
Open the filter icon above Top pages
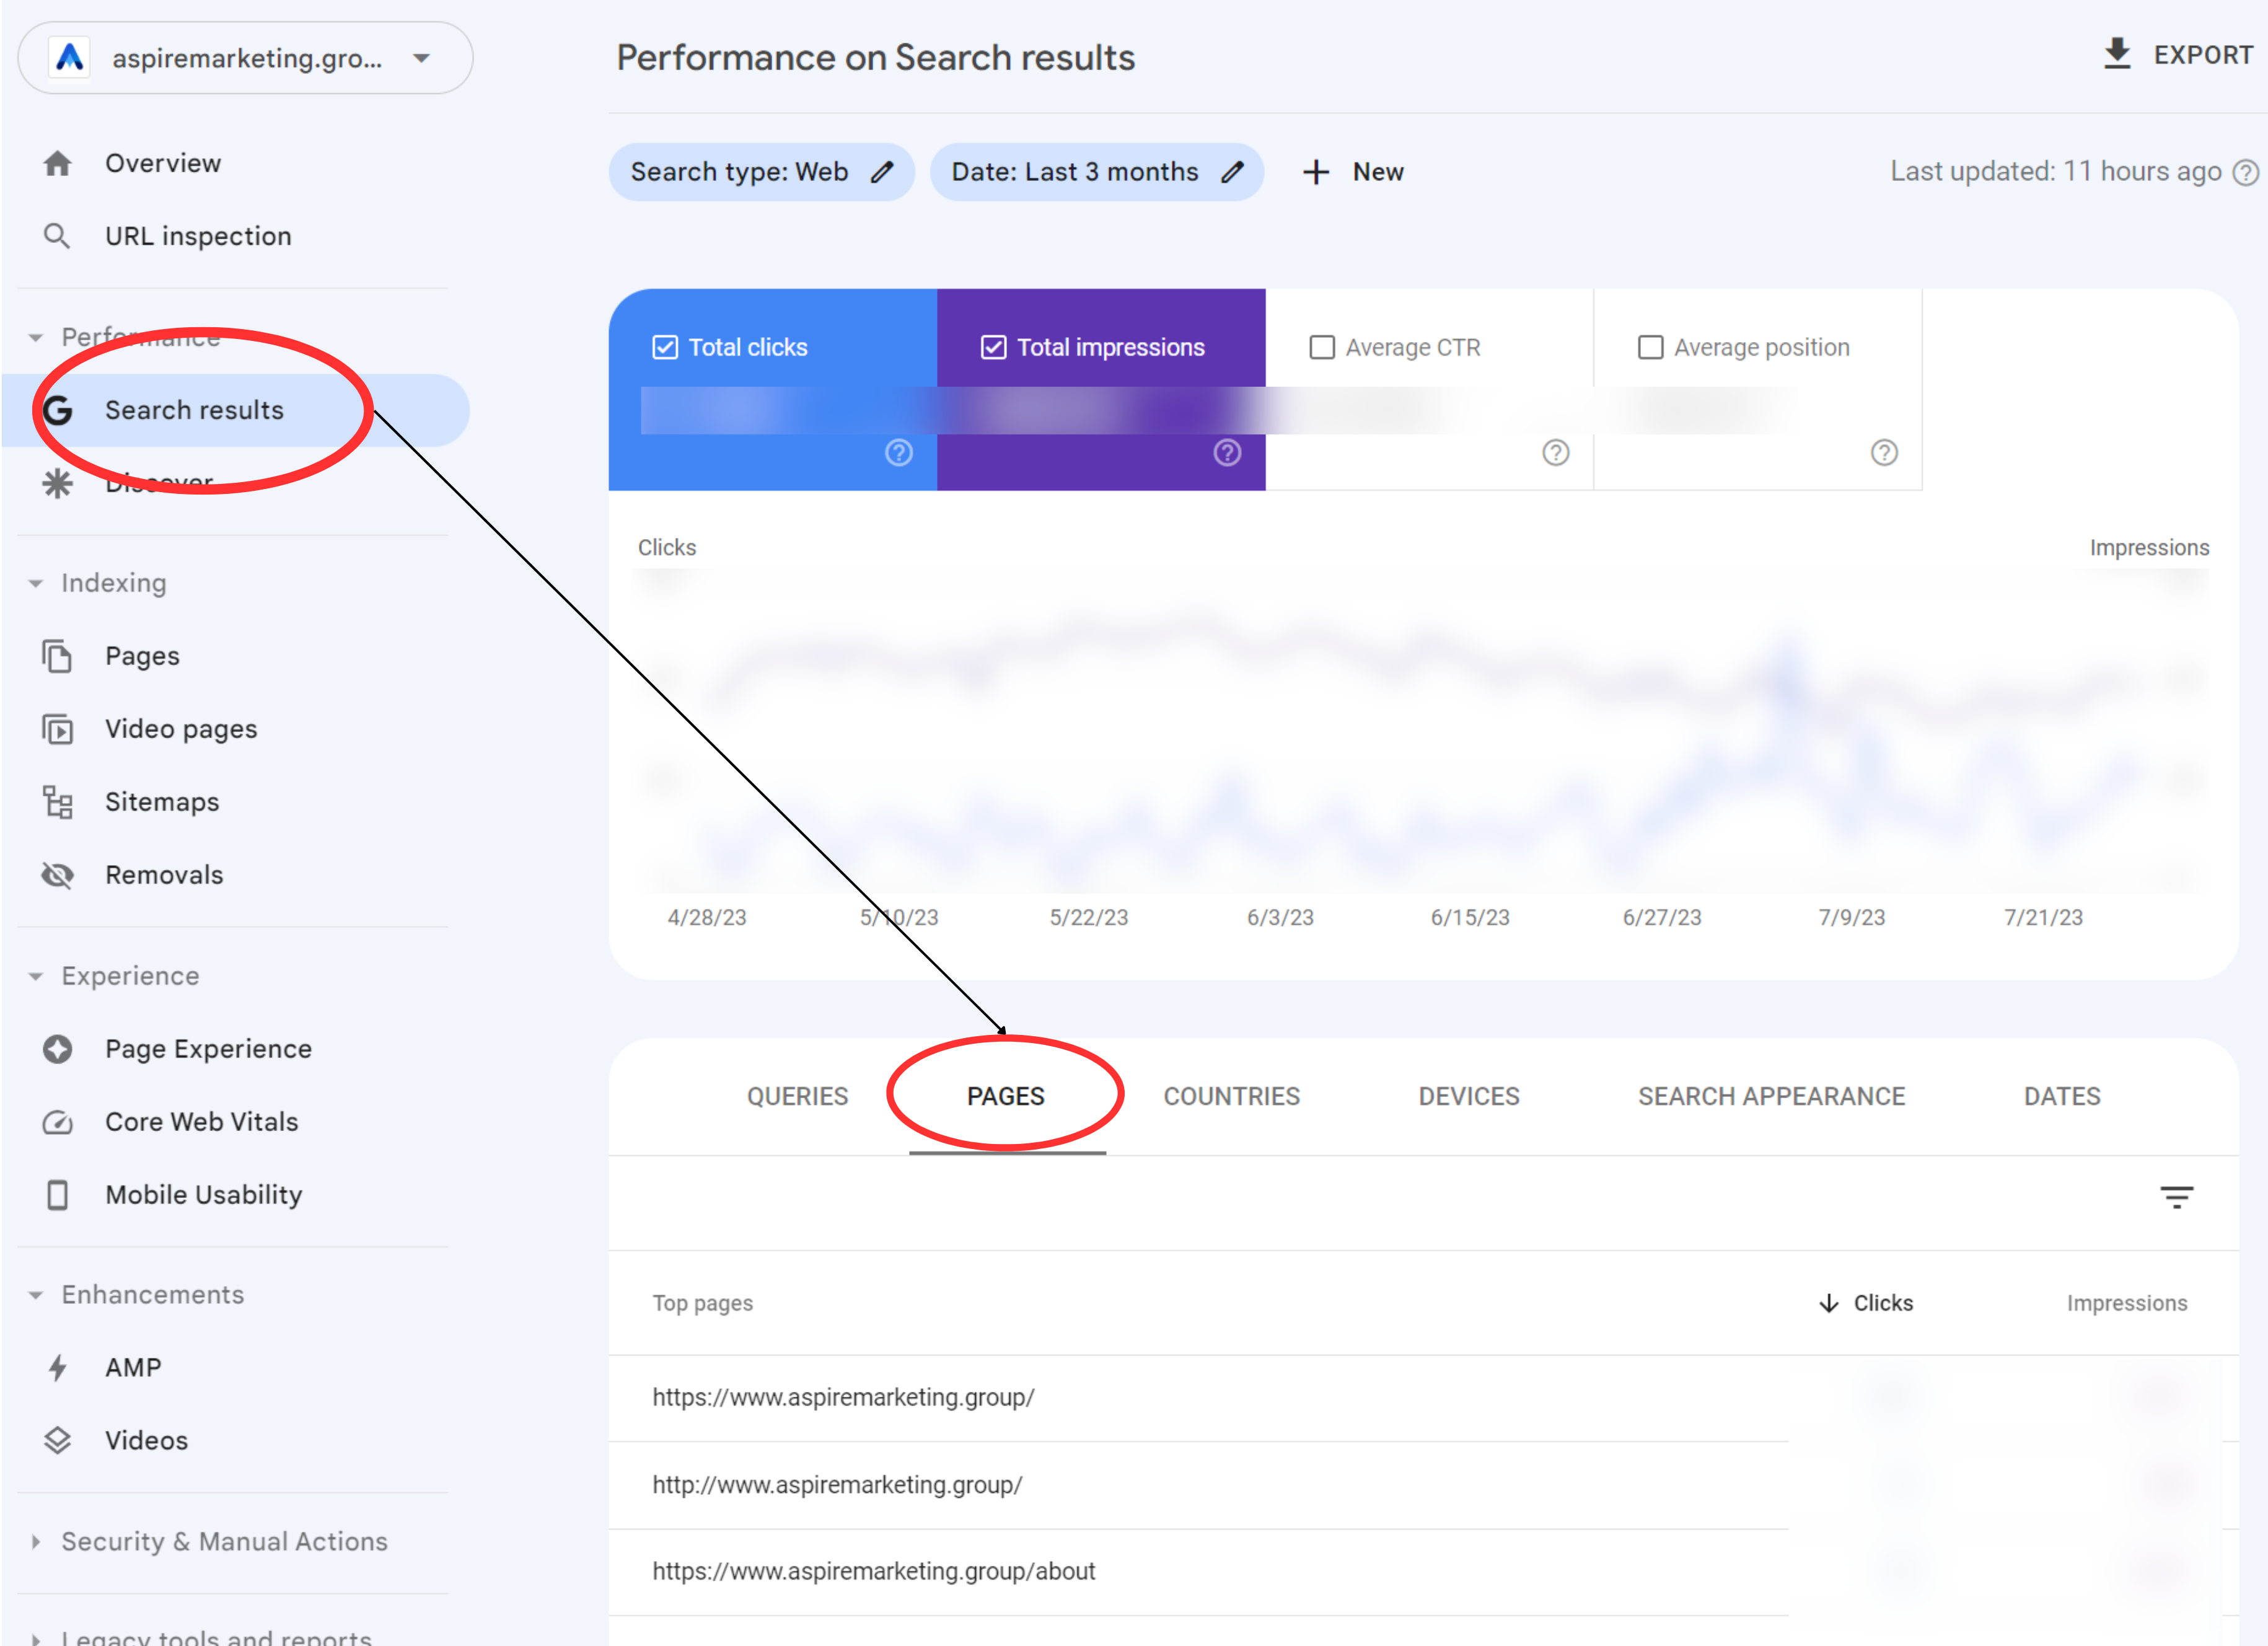pos(2178,1196)
